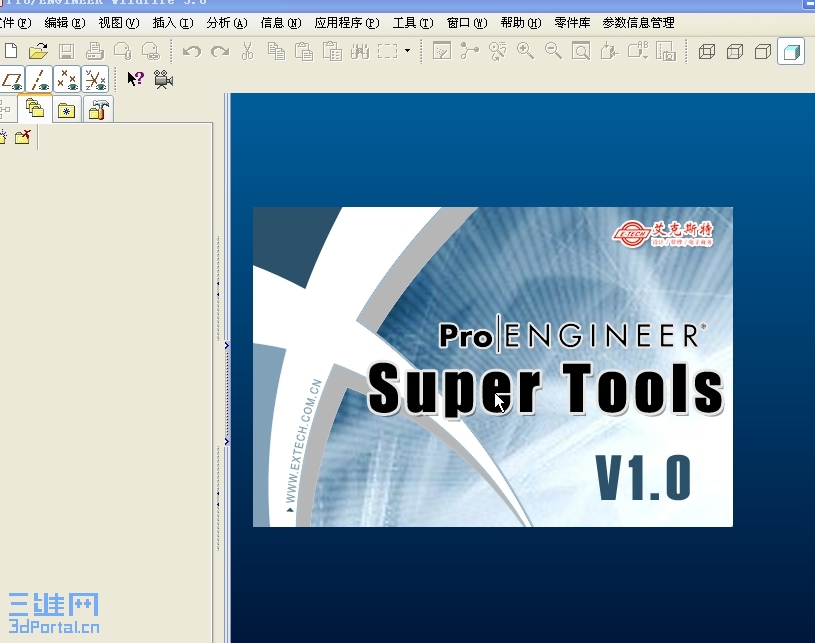Open the 帮助(H) menu

pyautogui.click(x=521, y=23)
